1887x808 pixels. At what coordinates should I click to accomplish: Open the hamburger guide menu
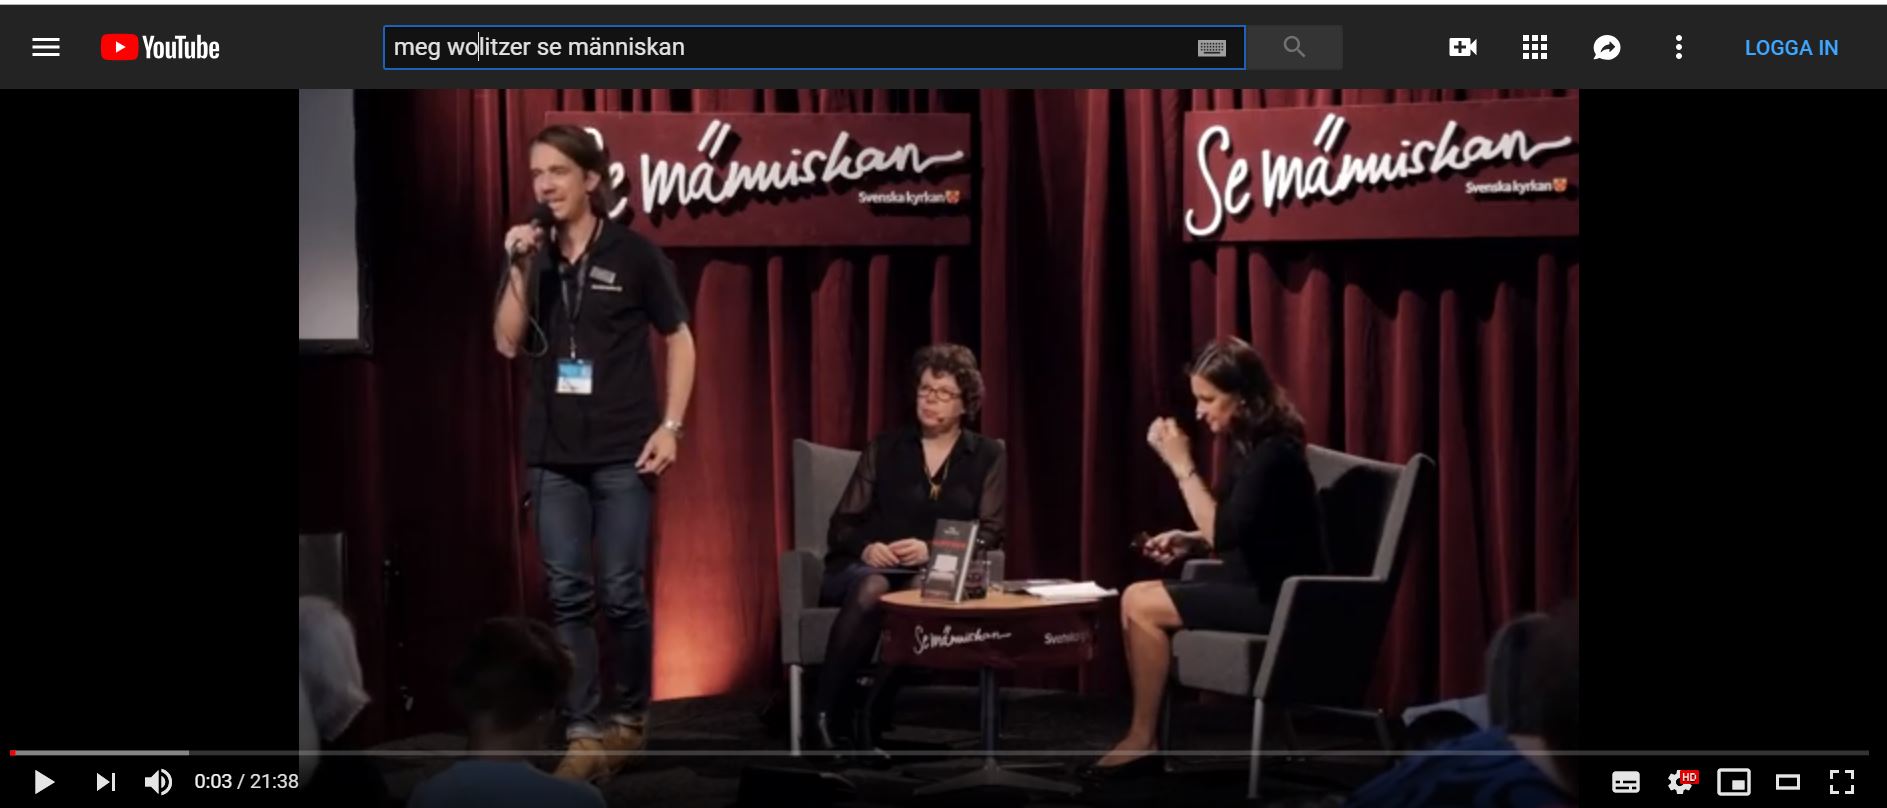[x=46, y=47]
